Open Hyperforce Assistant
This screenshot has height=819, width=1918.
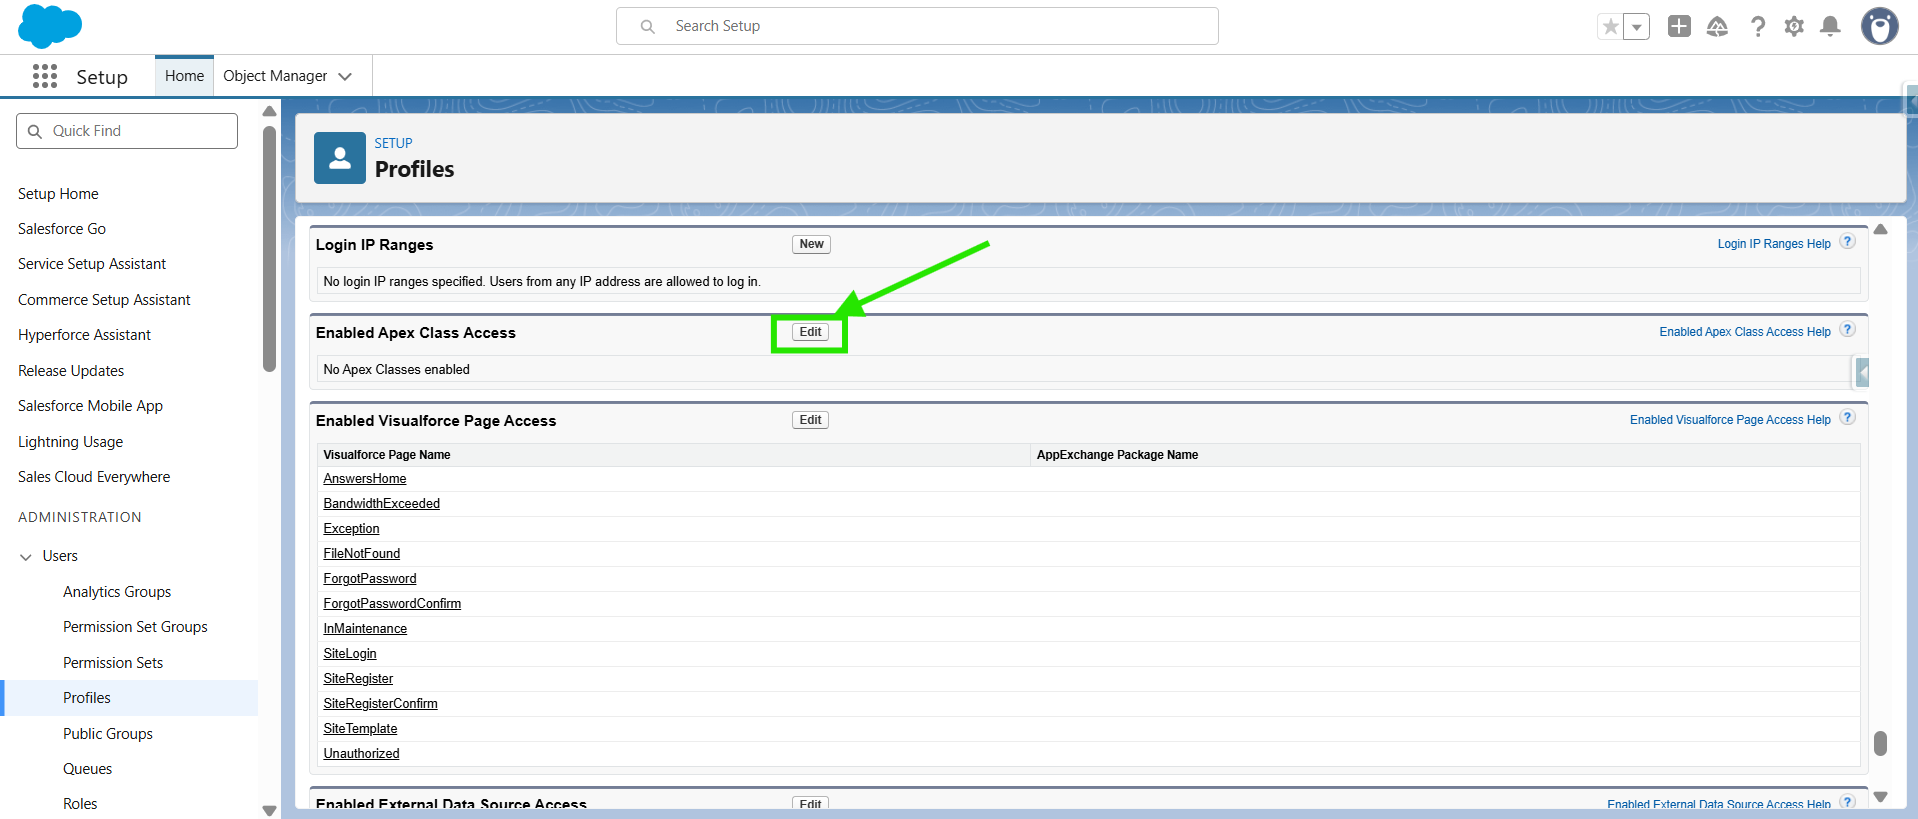pos(84,335)
